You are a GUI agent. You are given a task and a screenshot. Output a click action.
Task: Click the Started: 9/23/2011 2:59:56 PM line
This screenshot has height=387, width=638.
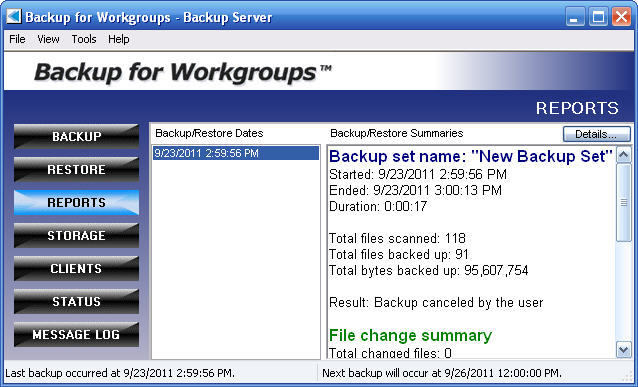click(418, 175)
